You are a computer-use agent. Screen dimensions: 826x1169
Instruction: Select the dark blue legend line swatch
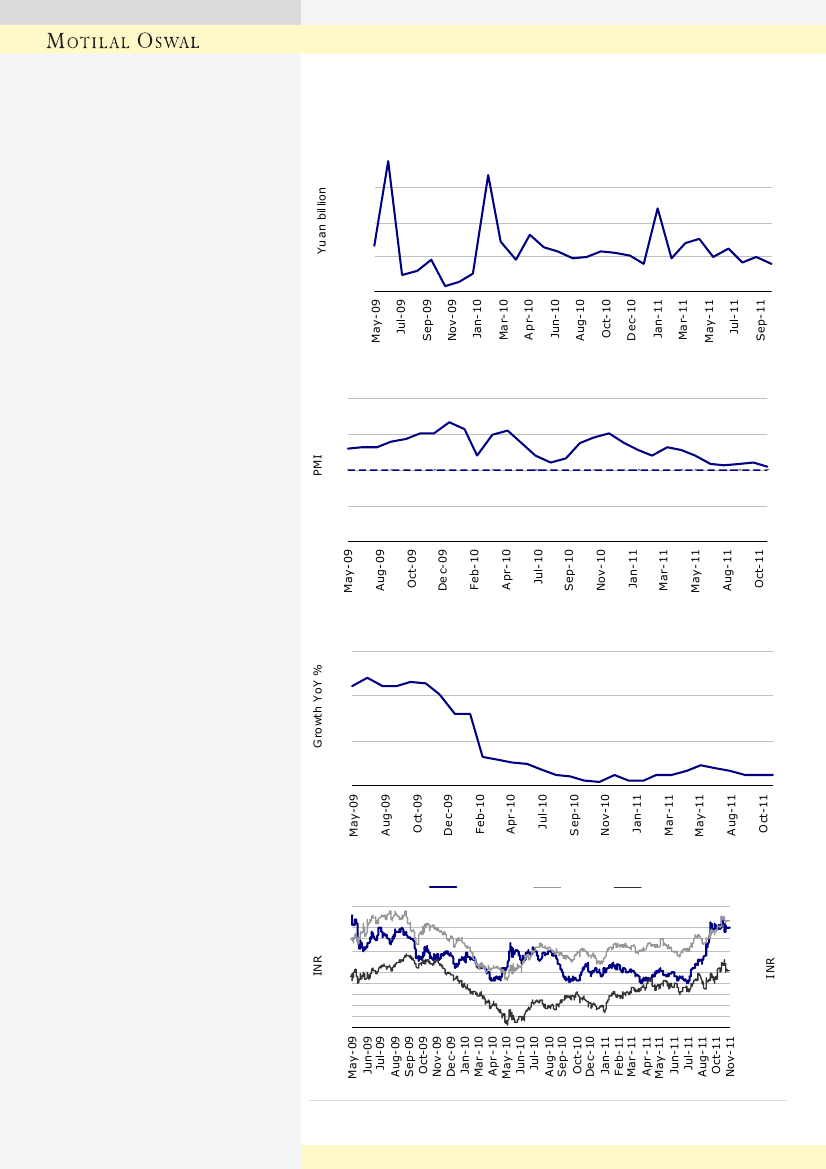442,887
